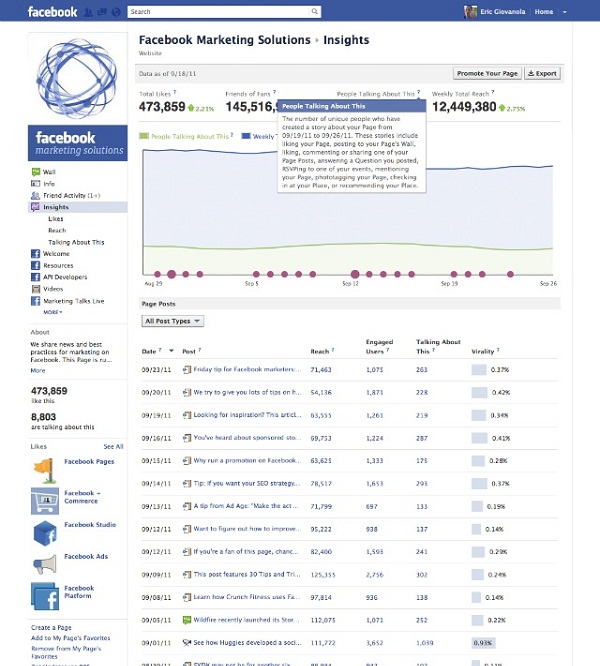Click Remove from My Page's Favorites
The height and width of the screenshot is (666, 600).
tap(66, 652)
